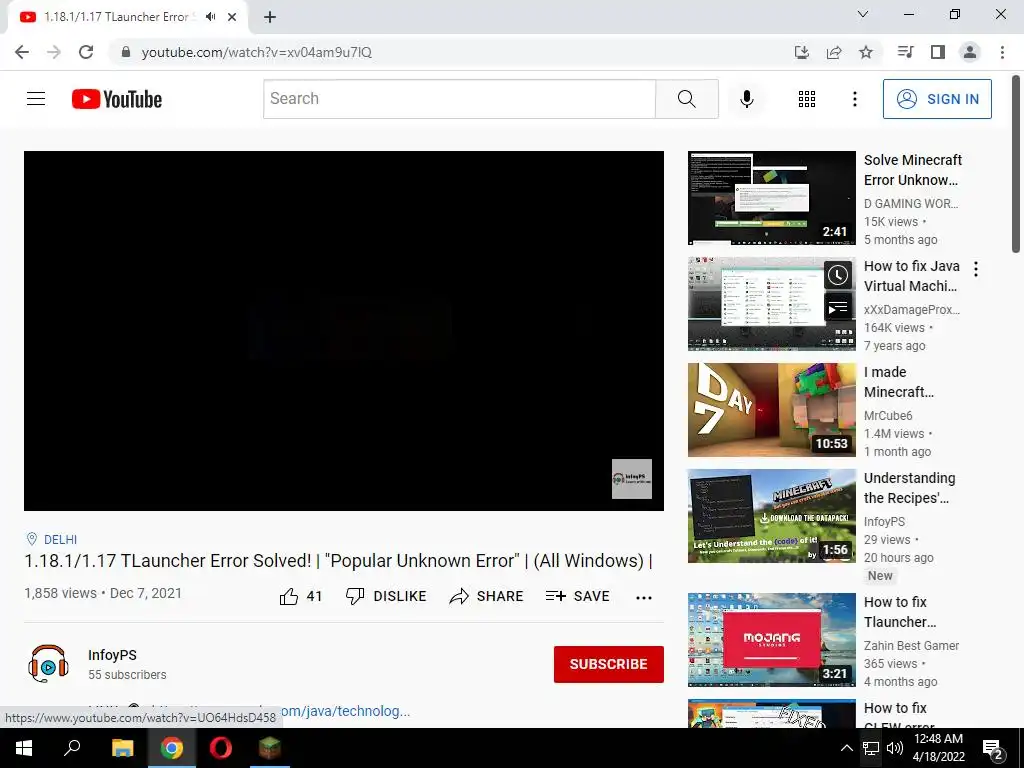1024x768 pixels.
Task: Go to YouTube home via logo
Action: [117, 99]
